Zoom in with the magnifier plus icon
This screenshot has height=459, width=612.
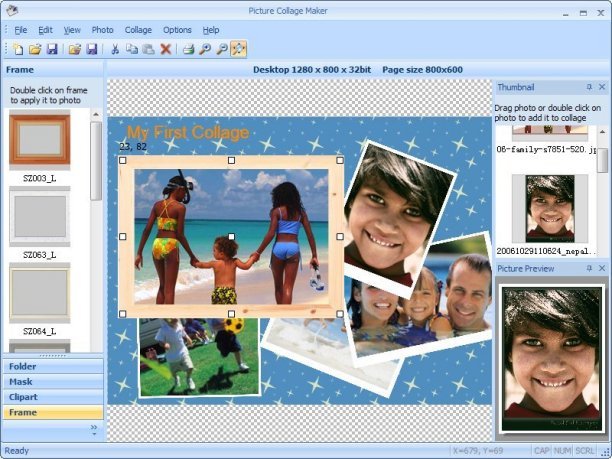[x=205, y=49]
